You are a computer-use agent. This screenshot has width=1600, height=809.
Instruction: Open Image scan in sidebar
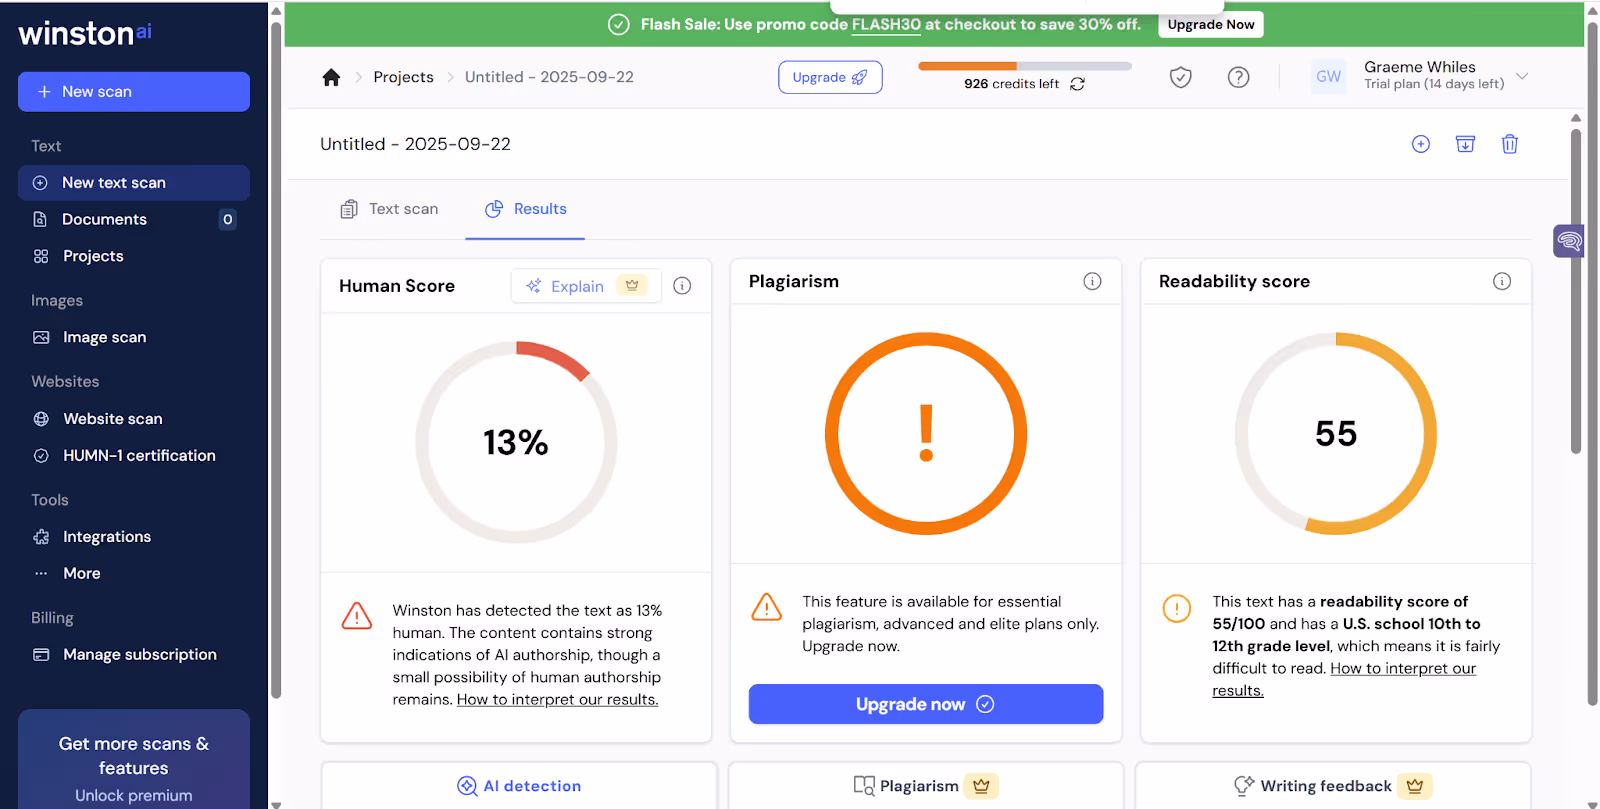[134, 337]
